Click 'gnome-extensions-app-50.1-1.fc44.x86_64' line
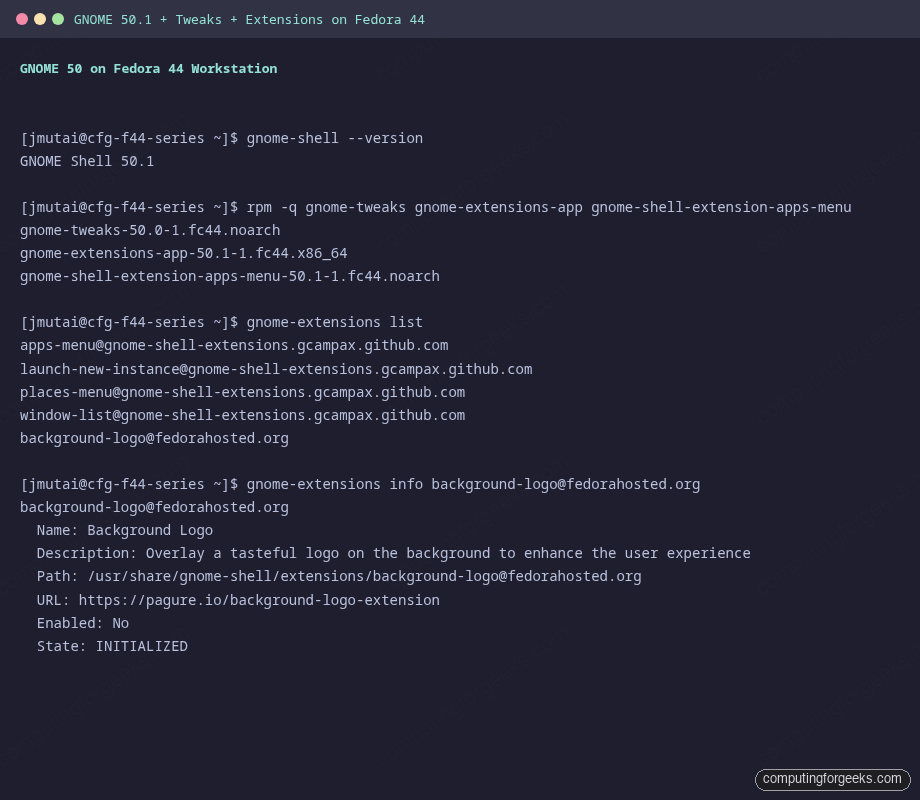Viewport: 920px width, 800px height. [x=184, y=254]
